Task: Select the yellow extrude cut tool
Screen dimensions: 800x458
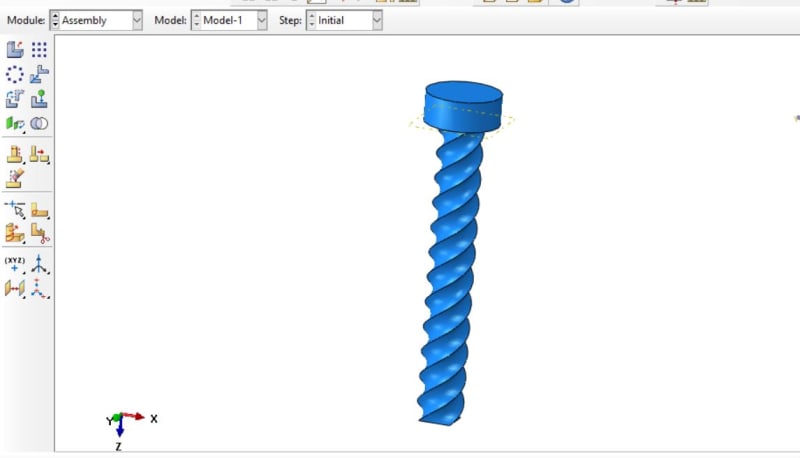Action: [x=15, y=154]
